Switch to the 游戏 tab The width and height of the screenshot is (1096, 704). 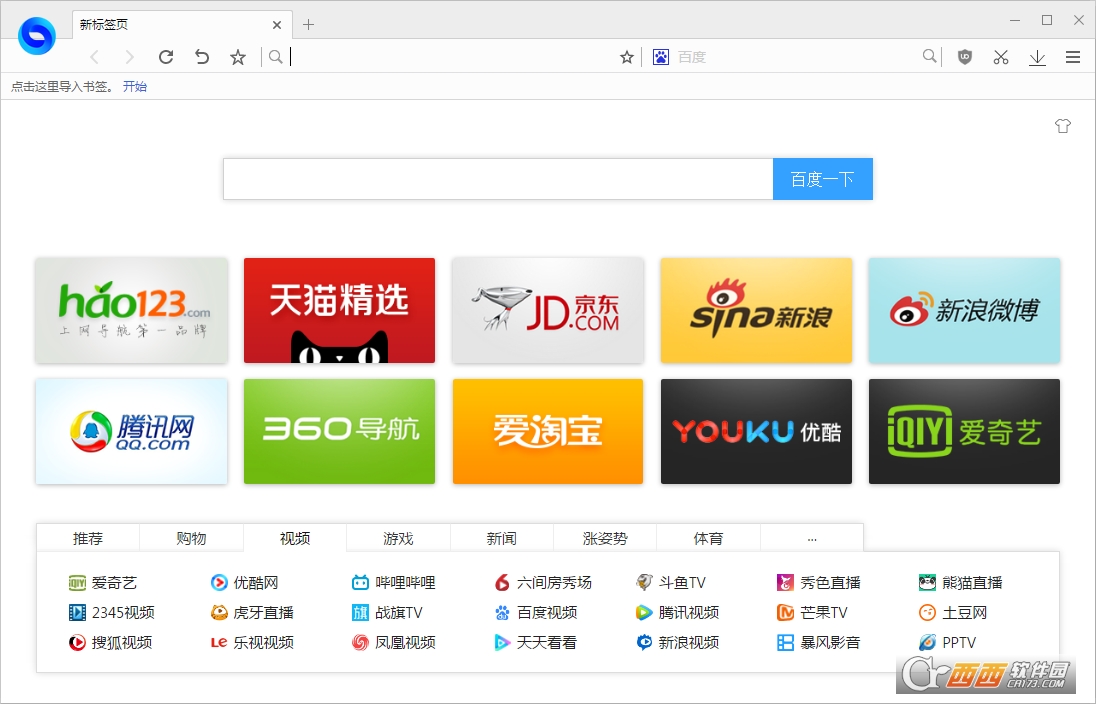398,538
